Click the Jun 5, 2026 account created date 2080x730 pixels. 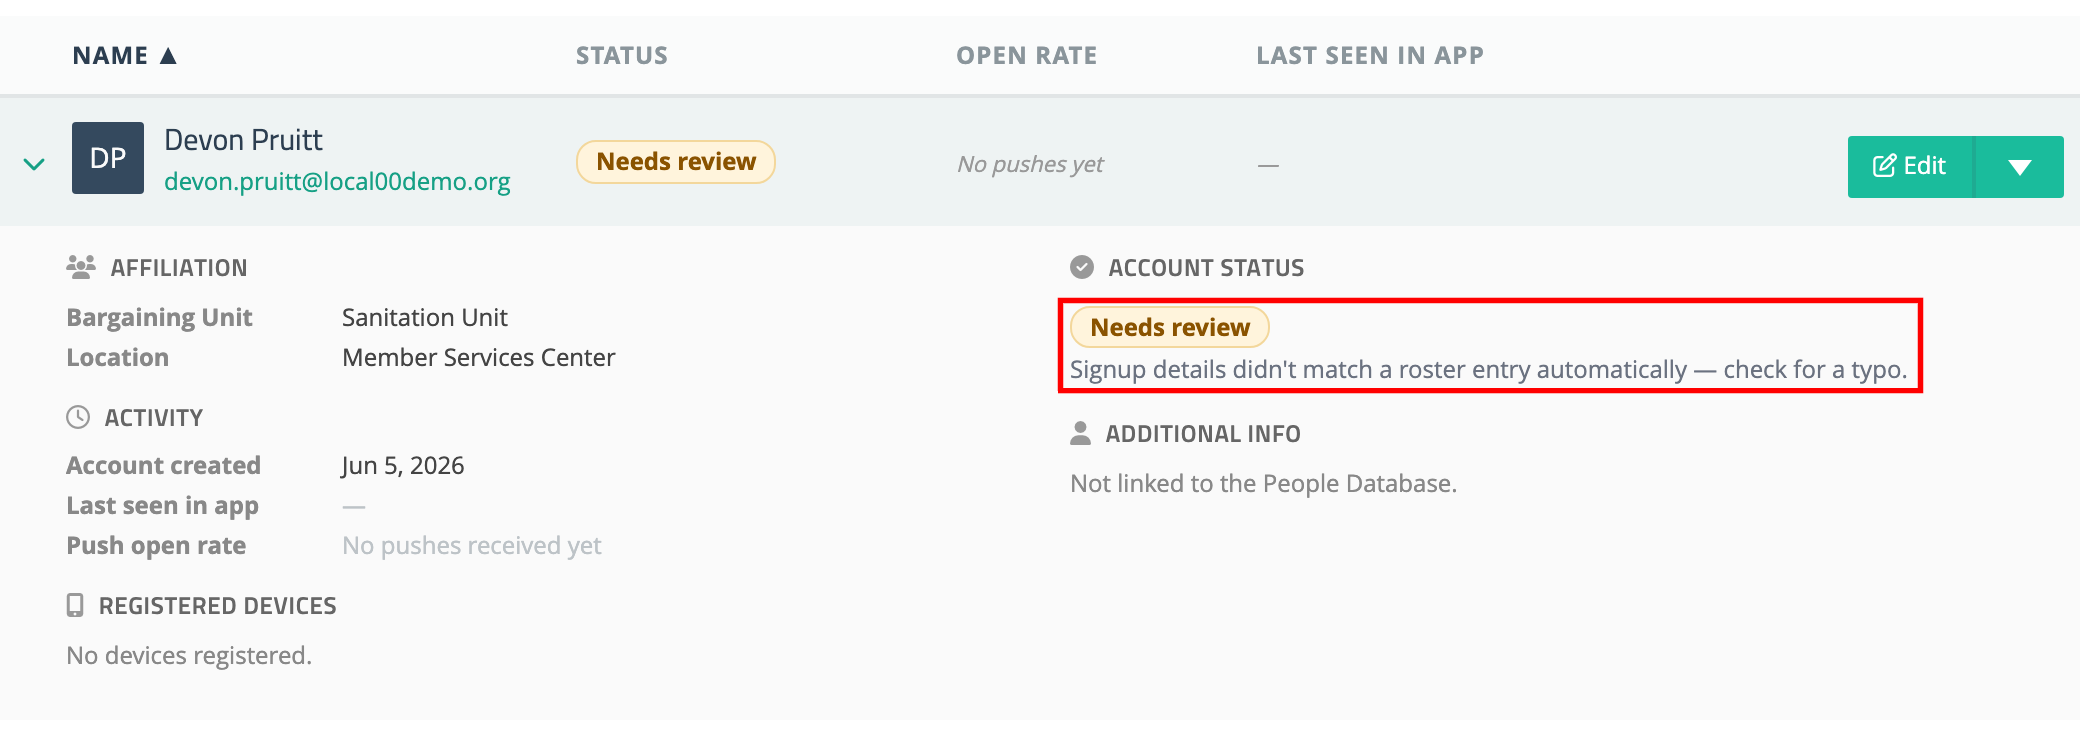403,466
